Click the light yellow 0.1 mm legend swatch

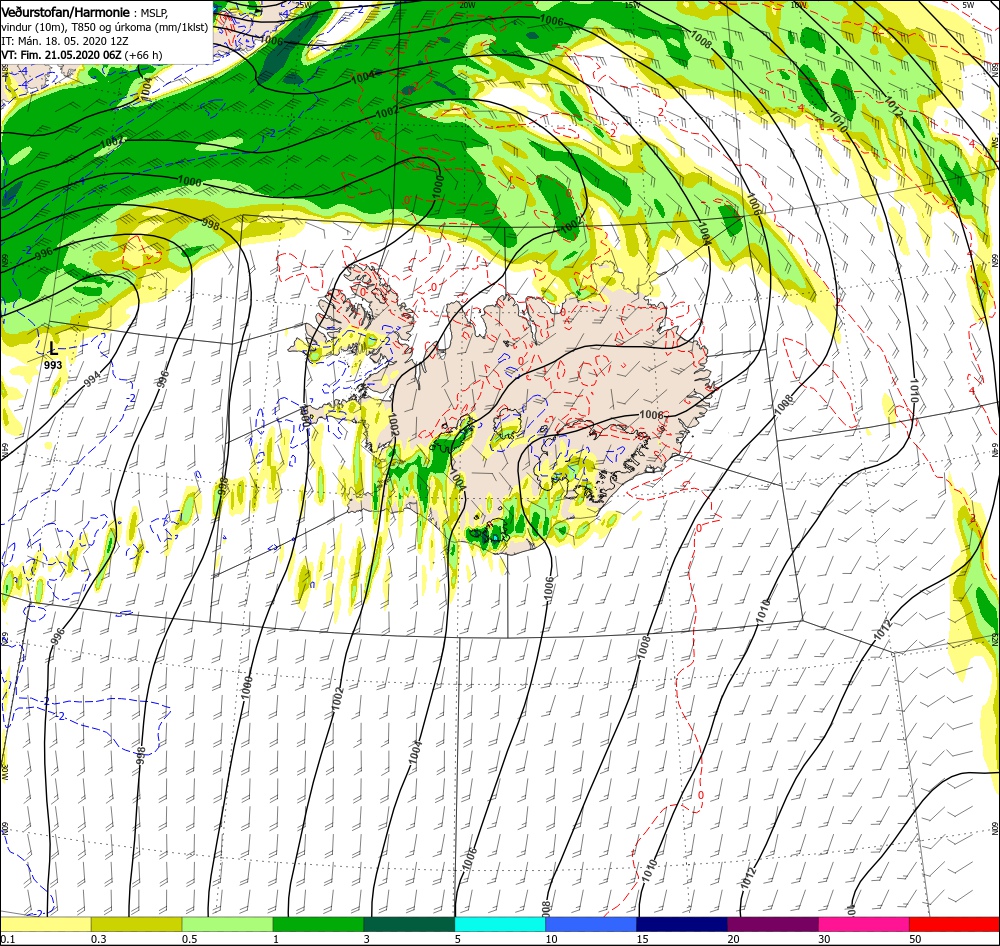pos(46,924)
